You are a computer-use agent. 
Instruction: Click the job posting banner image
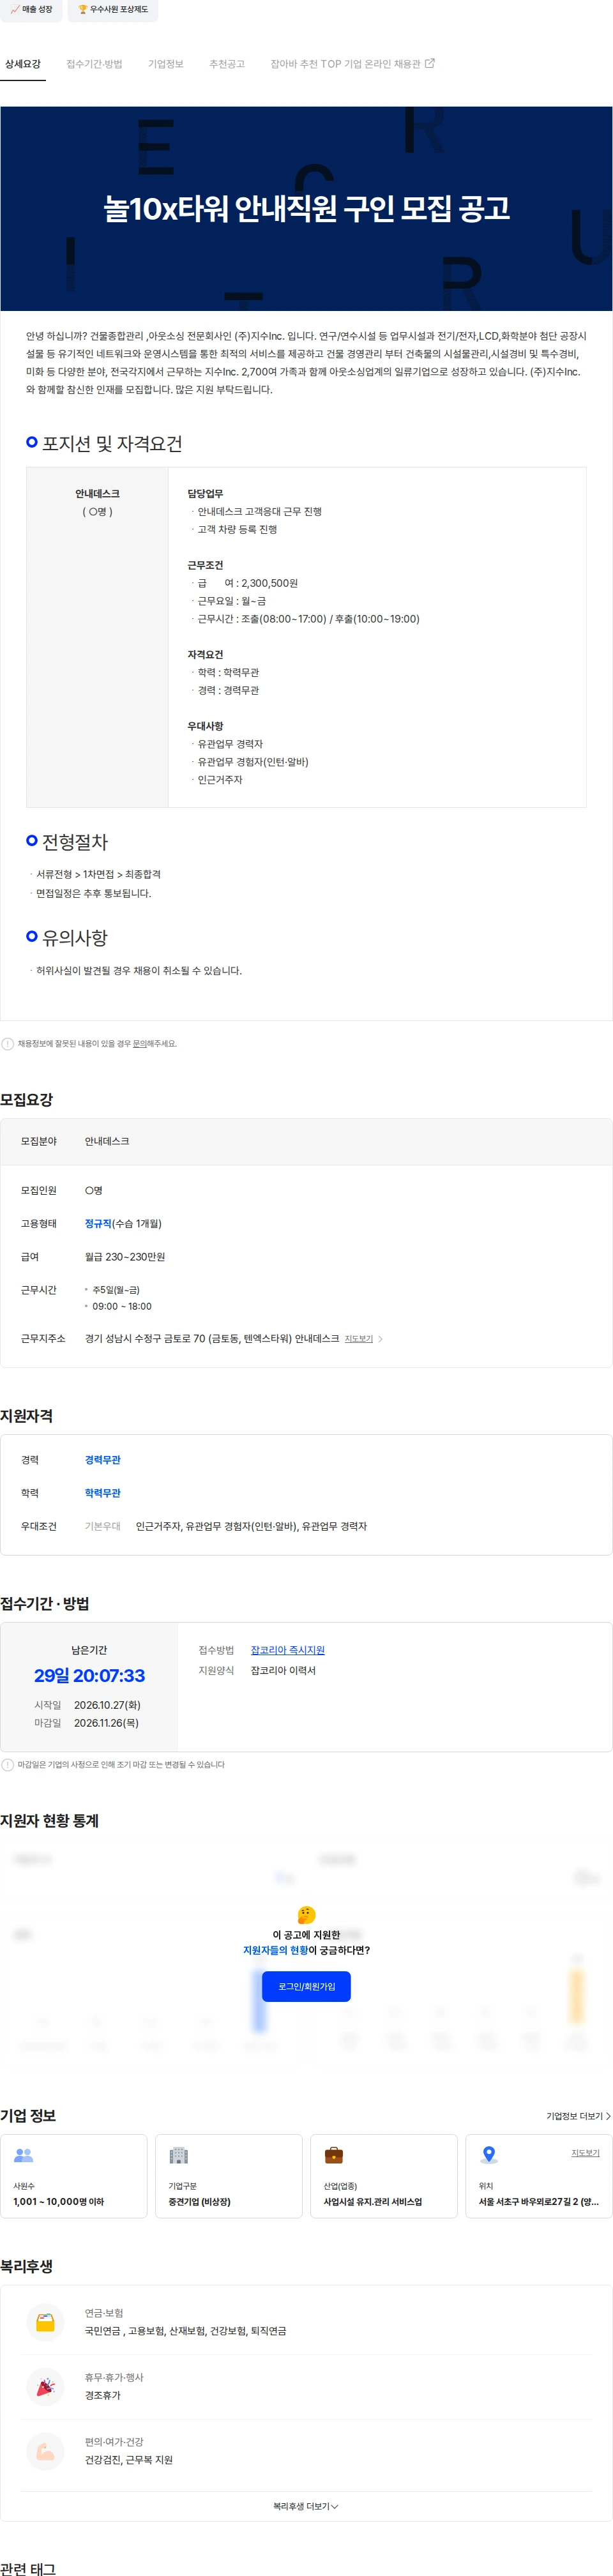pyautogui.click(x=306, y=208)
